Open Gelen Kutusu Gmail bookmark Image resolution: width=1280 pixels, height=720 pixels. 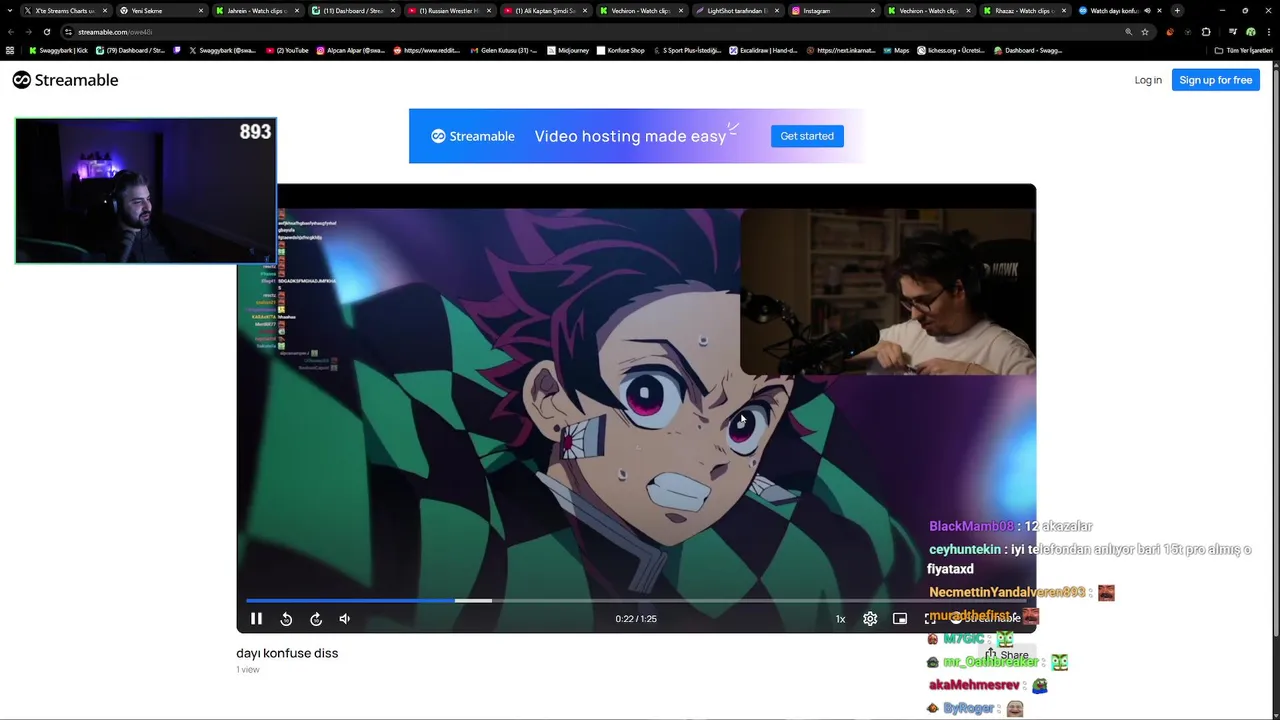point(504,50)
